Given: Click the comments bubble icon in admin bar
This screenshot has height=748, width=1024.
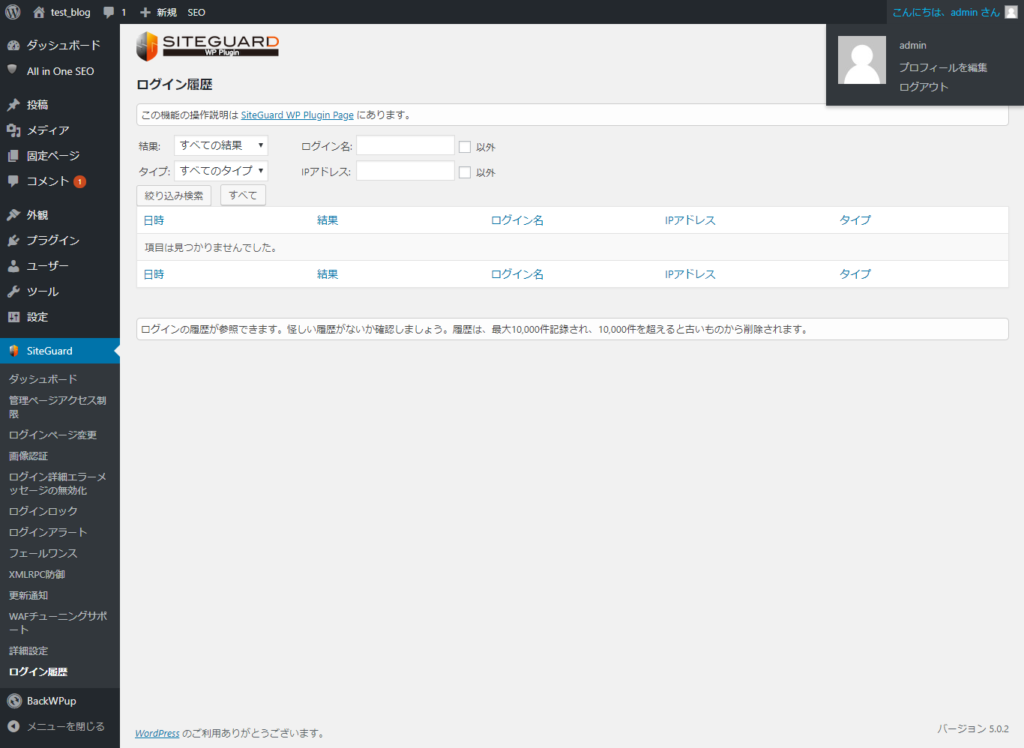Looking at the screenshot, I should pos(109,12).
